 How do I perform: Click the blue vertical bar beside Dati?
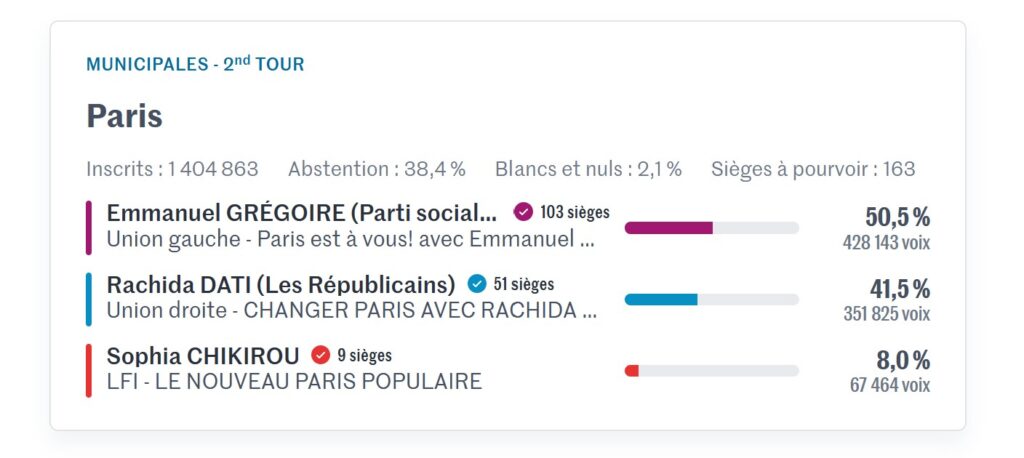(89, 298)
